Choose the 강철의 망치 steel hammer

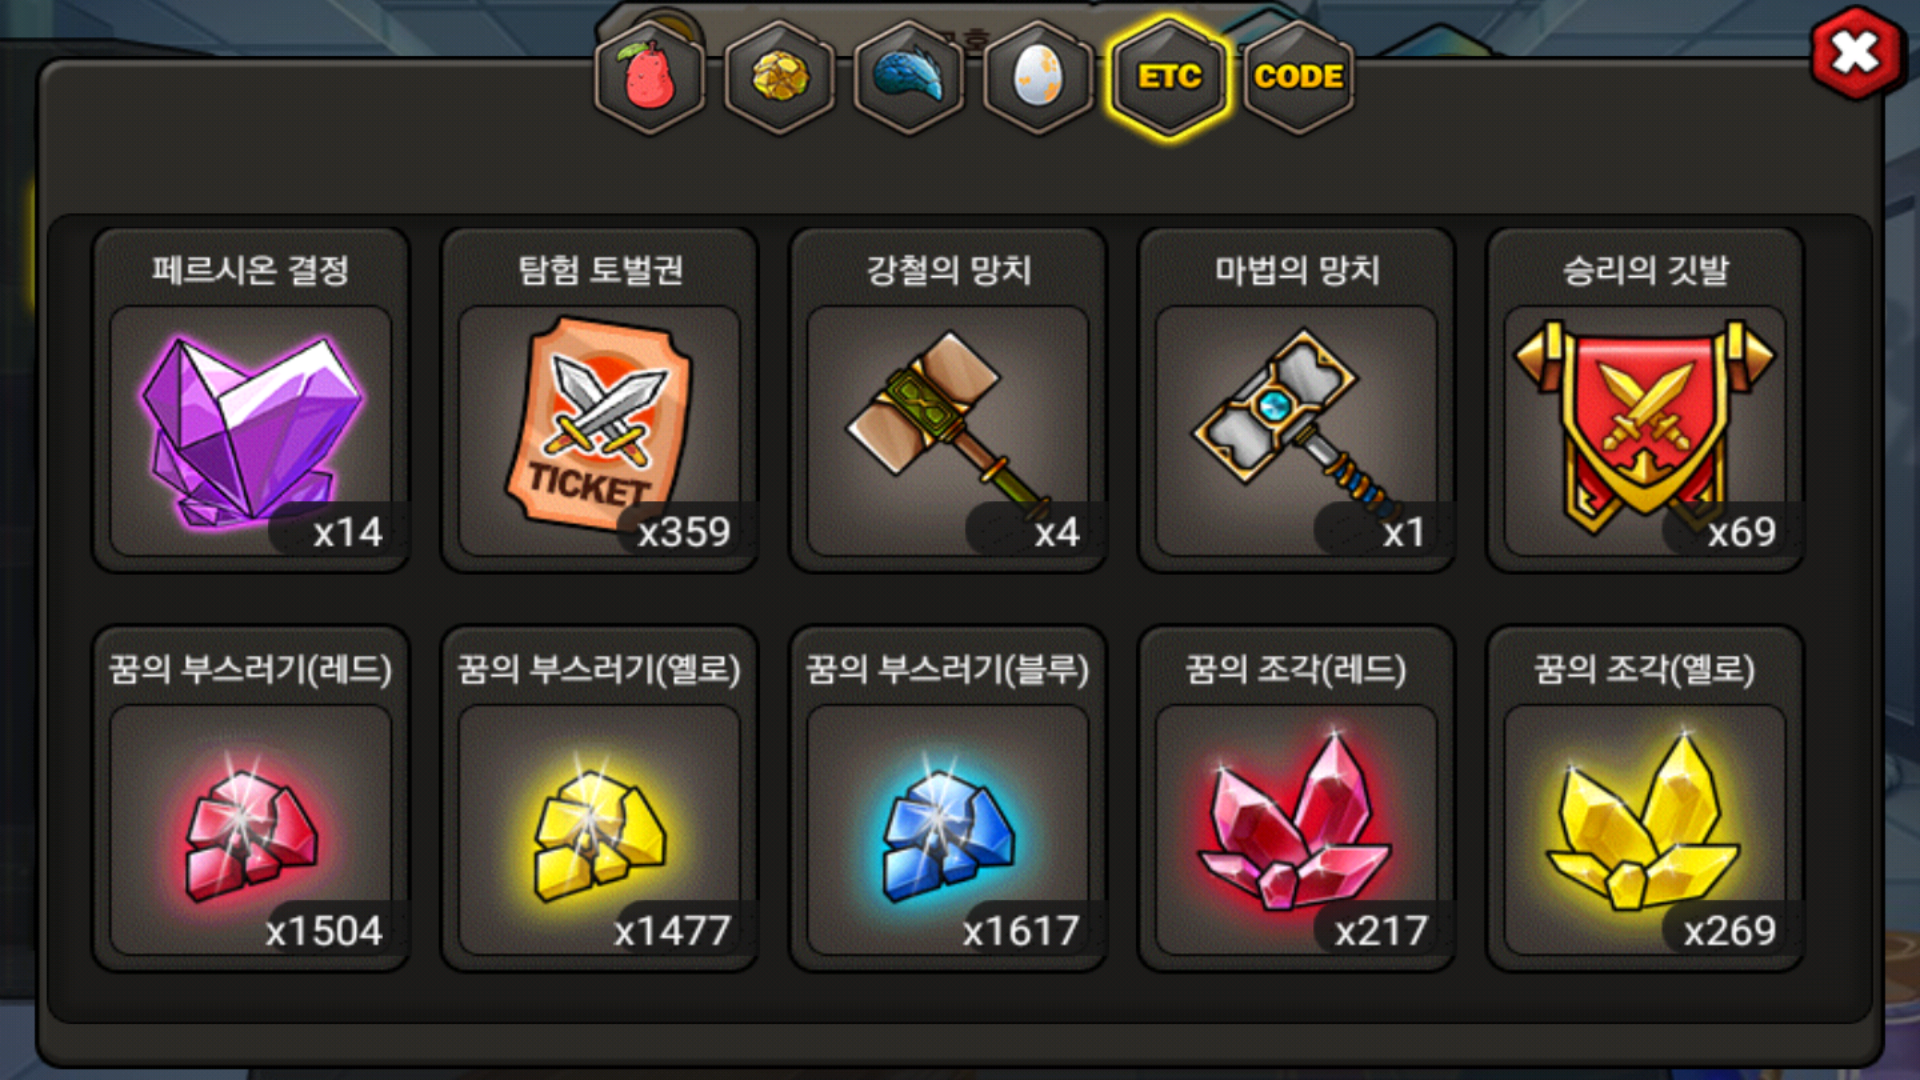948,430
